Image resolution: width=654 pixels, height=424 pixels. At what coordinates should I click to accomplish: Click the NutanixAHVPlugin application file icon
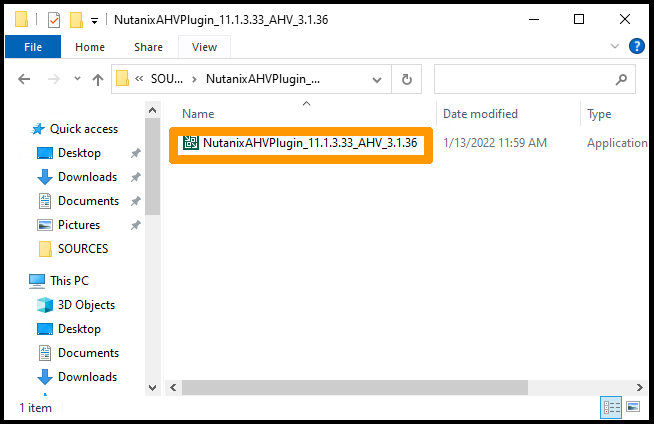click(189, 143)
